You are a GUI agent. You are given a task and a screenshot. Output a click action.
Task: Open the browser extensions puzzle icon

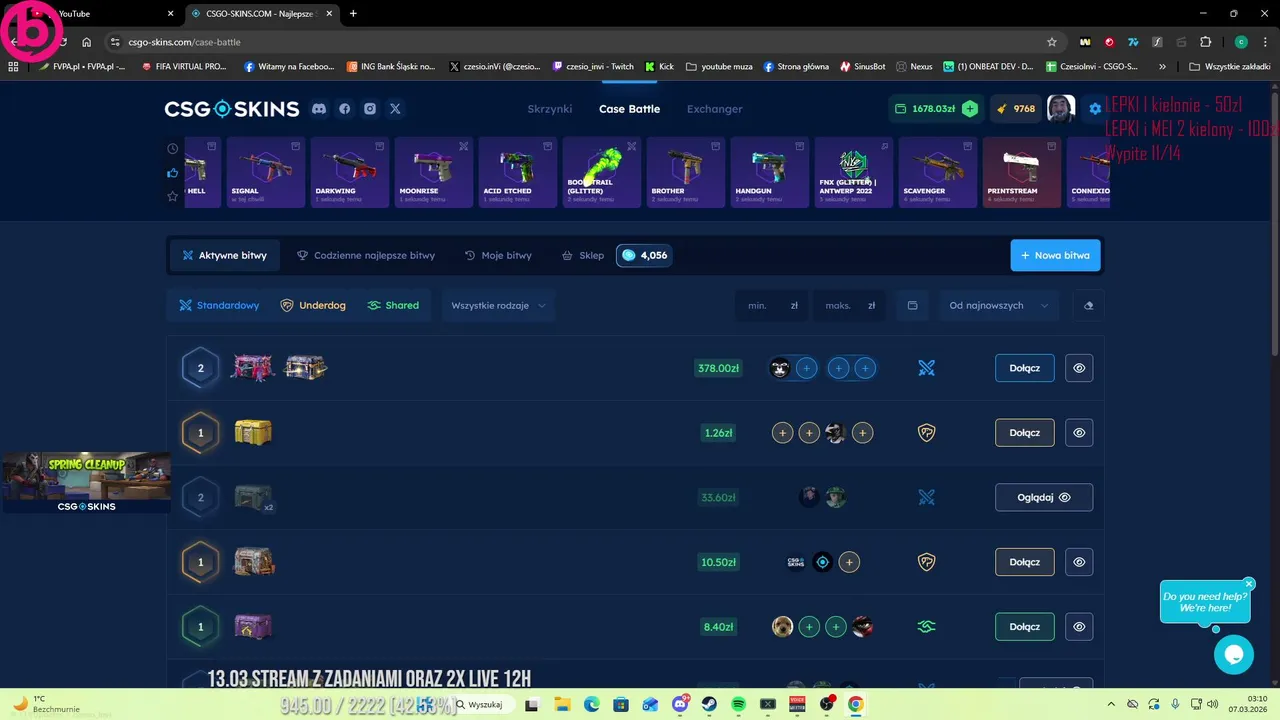click(x=1205, y=42)
